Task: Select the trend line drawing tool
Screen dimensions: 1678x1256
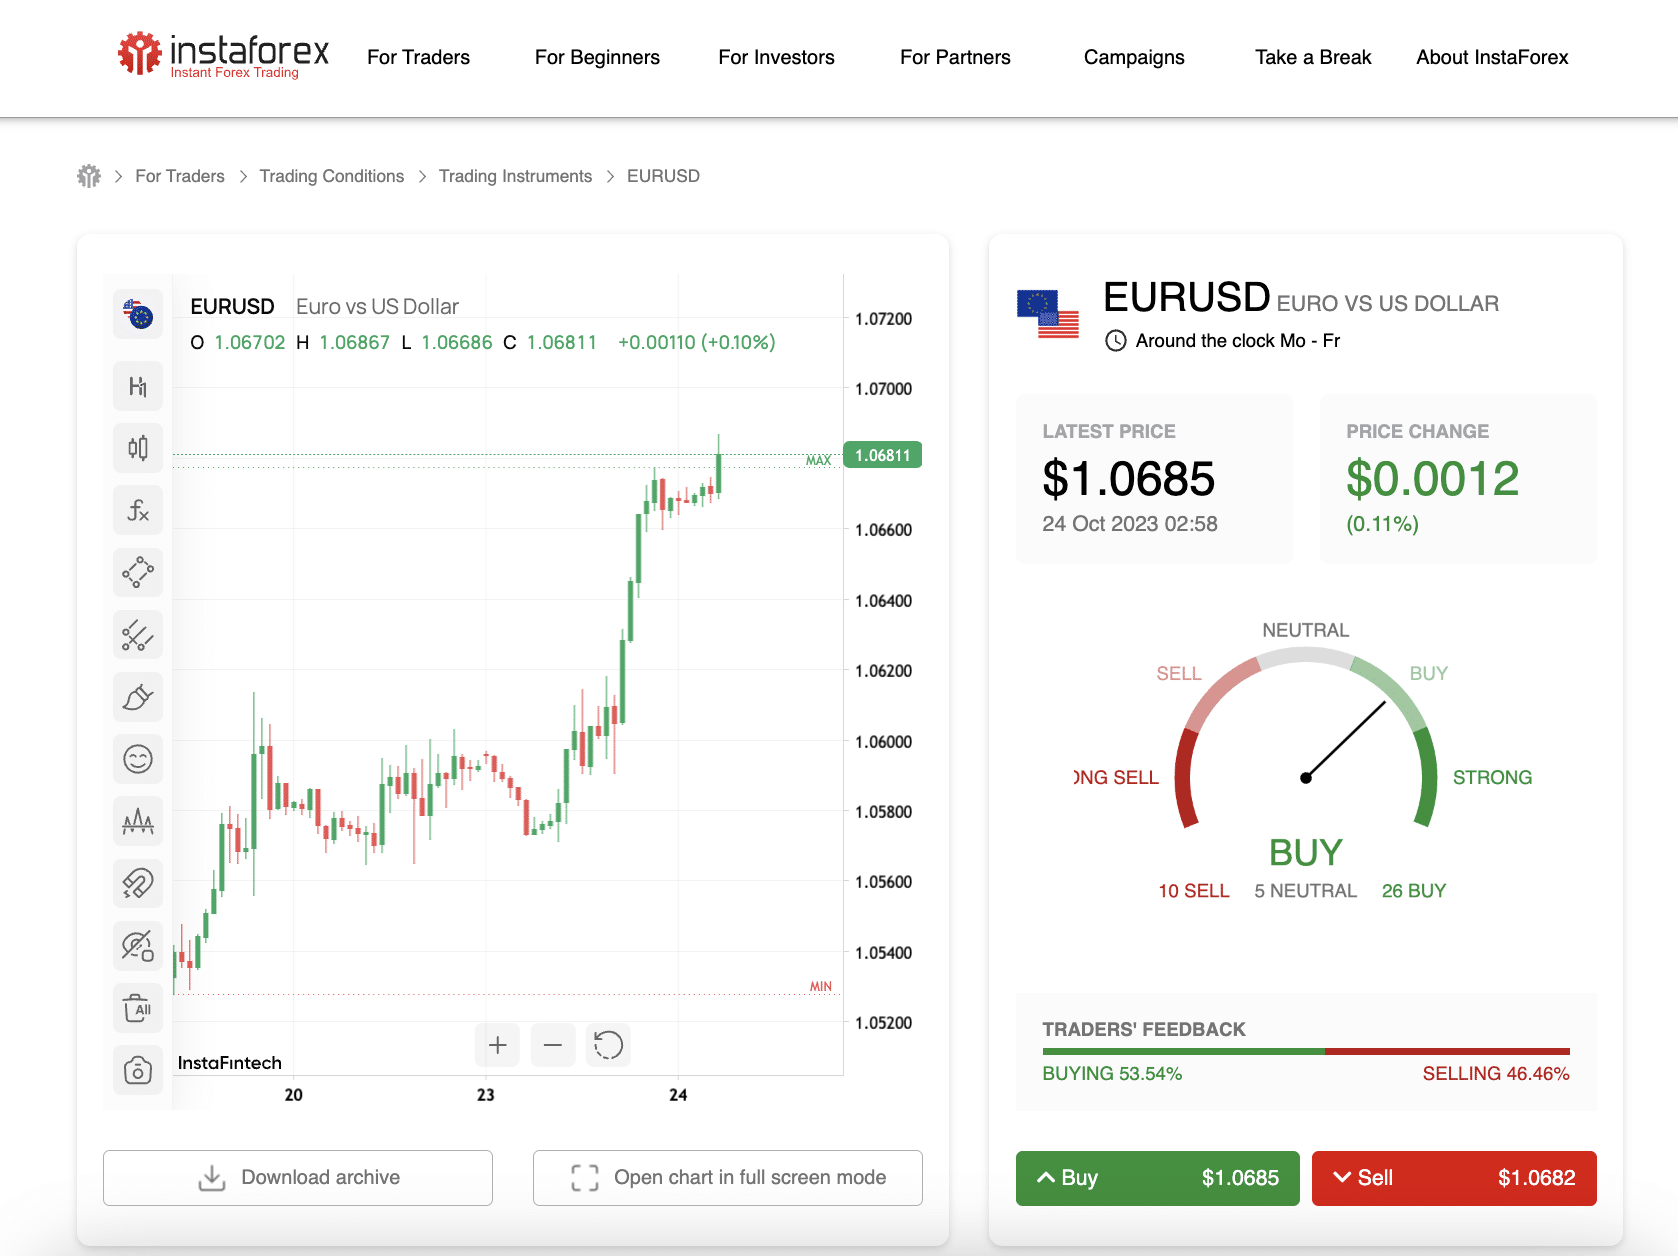Action: pyautogui.click(x=138, y=635)
